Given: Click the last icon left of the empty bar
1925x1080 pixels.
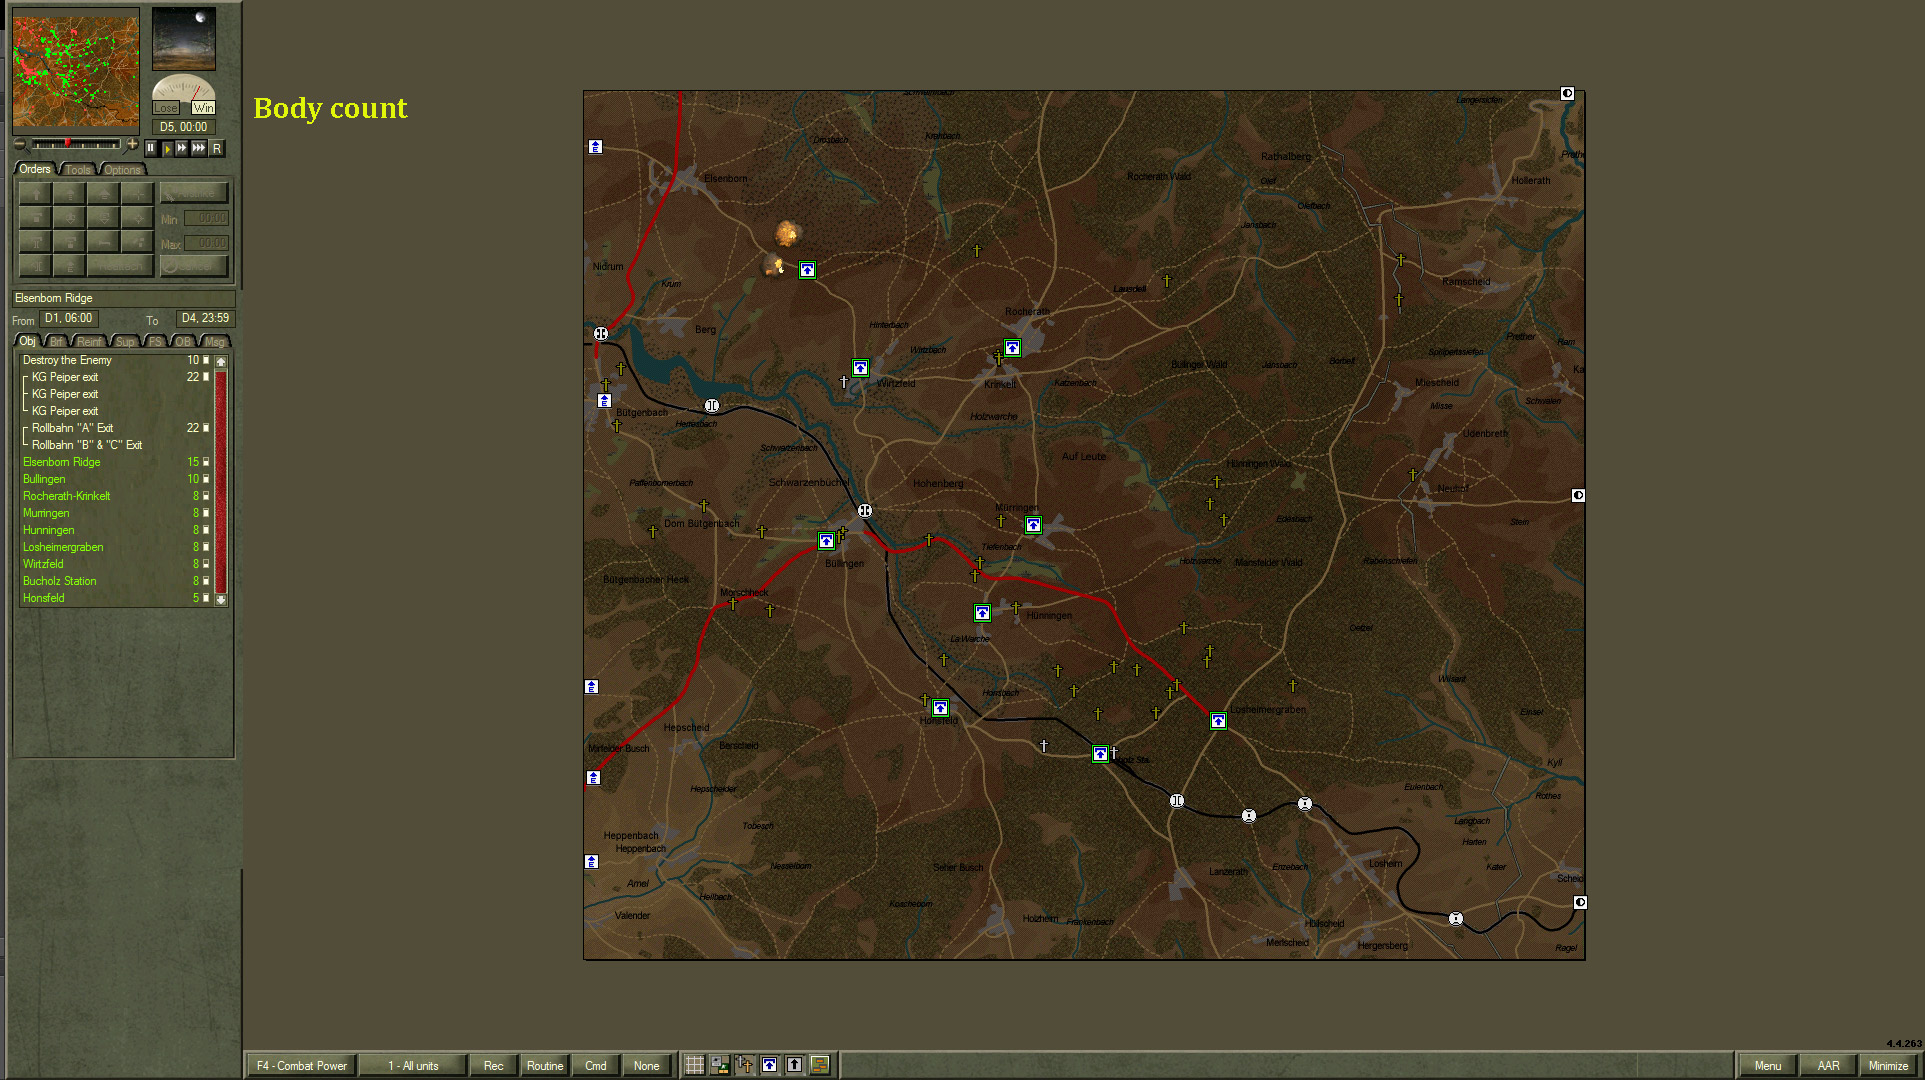Looking at the screenshot, I should pos(820,1065).
